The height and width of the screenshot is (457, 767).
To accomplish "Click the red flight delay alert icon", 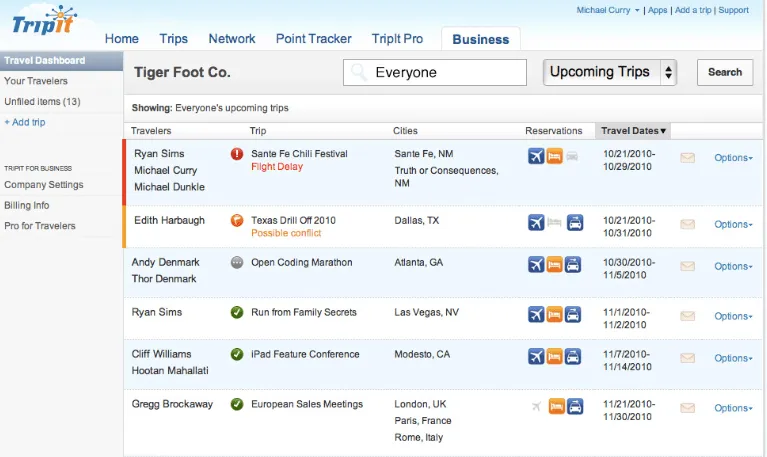I will coord(237,154).
